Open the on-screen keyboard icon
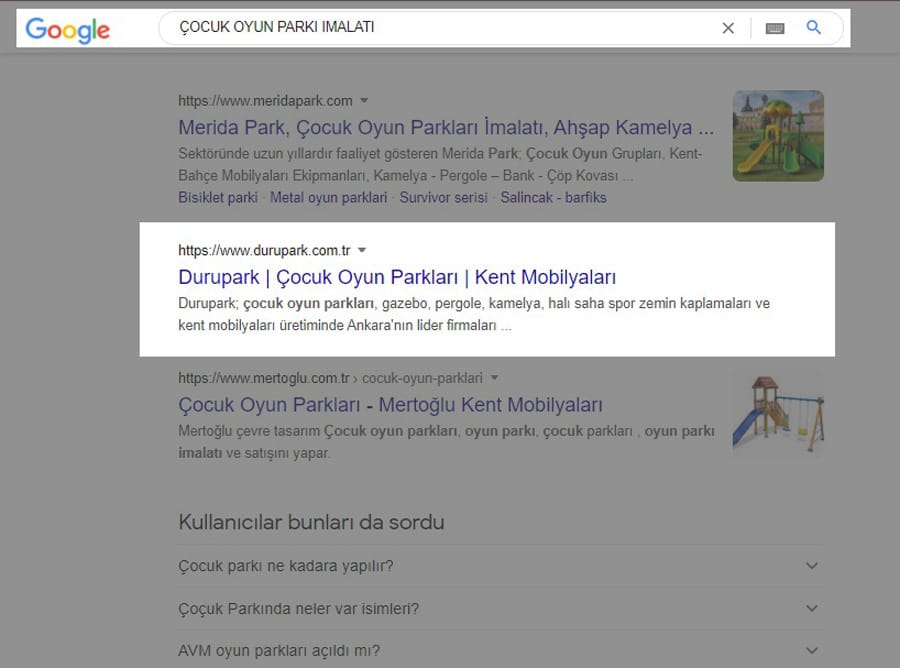This screenshot has height=668, width=900. click(775, 28)
